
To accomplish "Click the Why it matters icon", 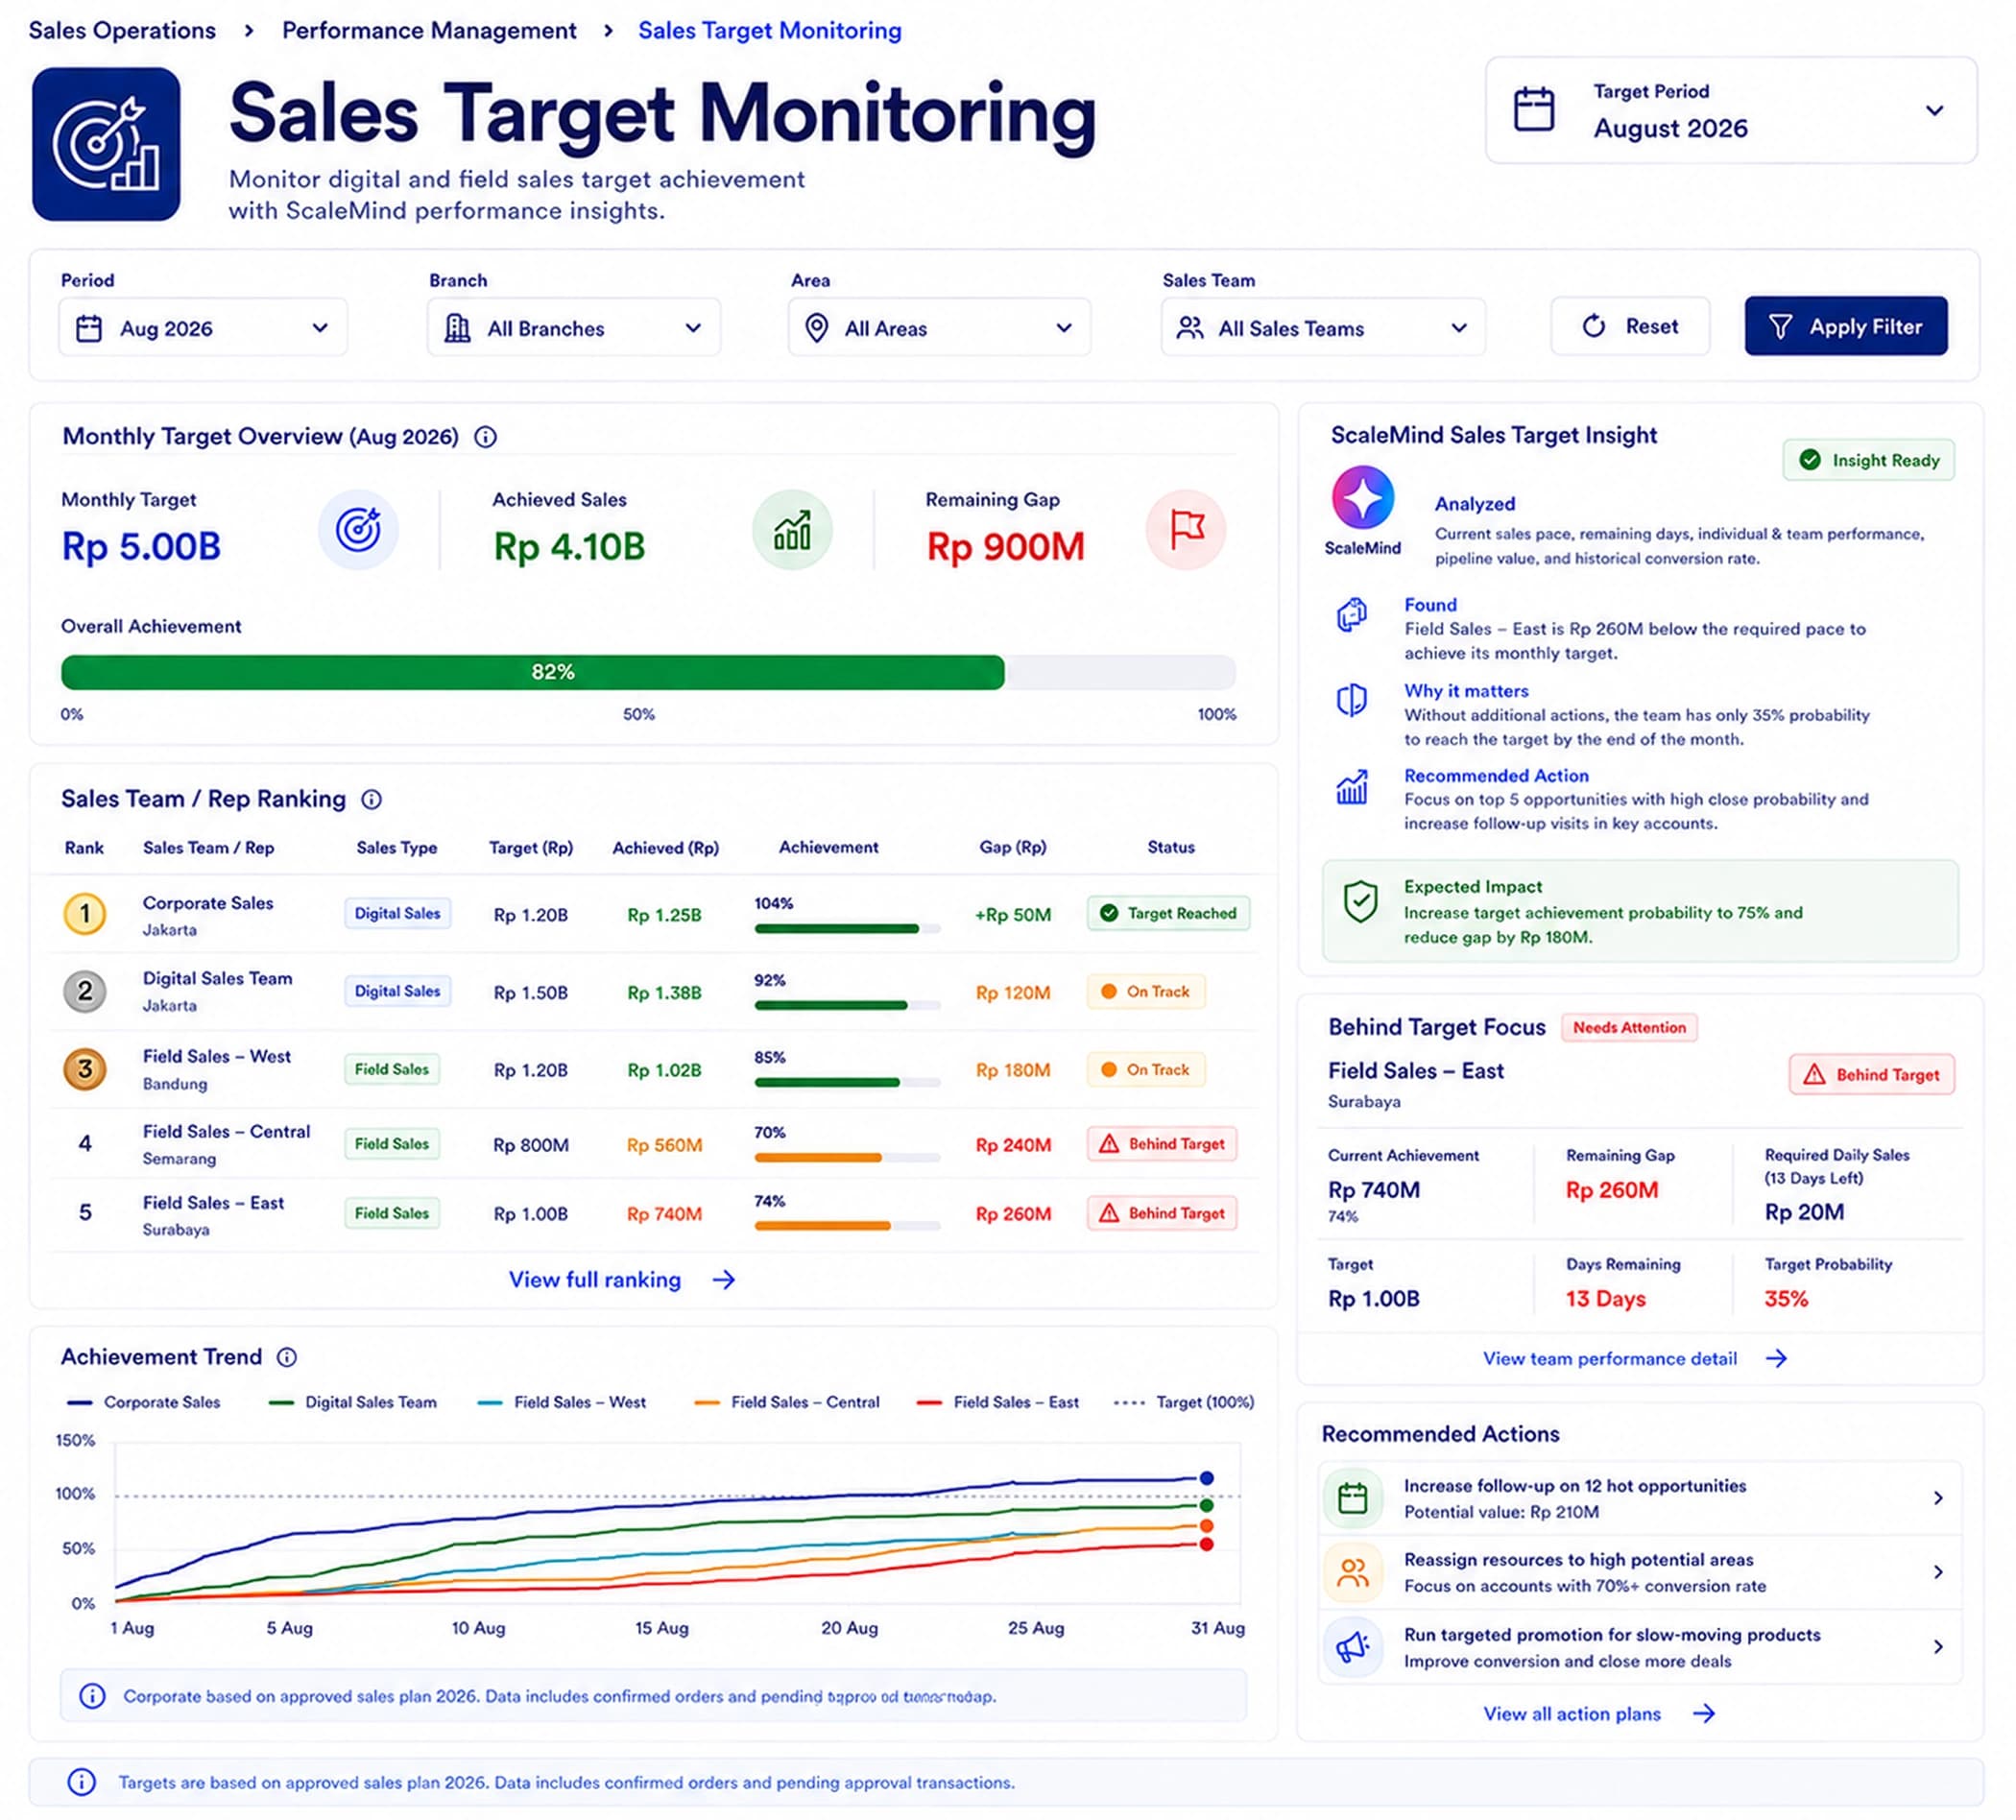I will coord(1352,700).
